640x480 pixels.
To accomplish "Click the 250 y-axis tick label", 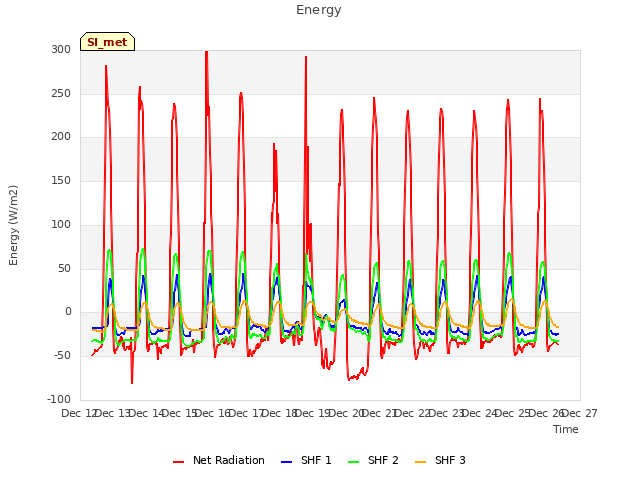I will [61, 93].
